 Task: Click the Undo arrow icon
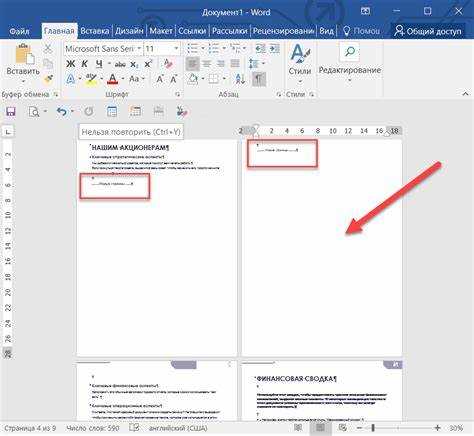[61, 111]
